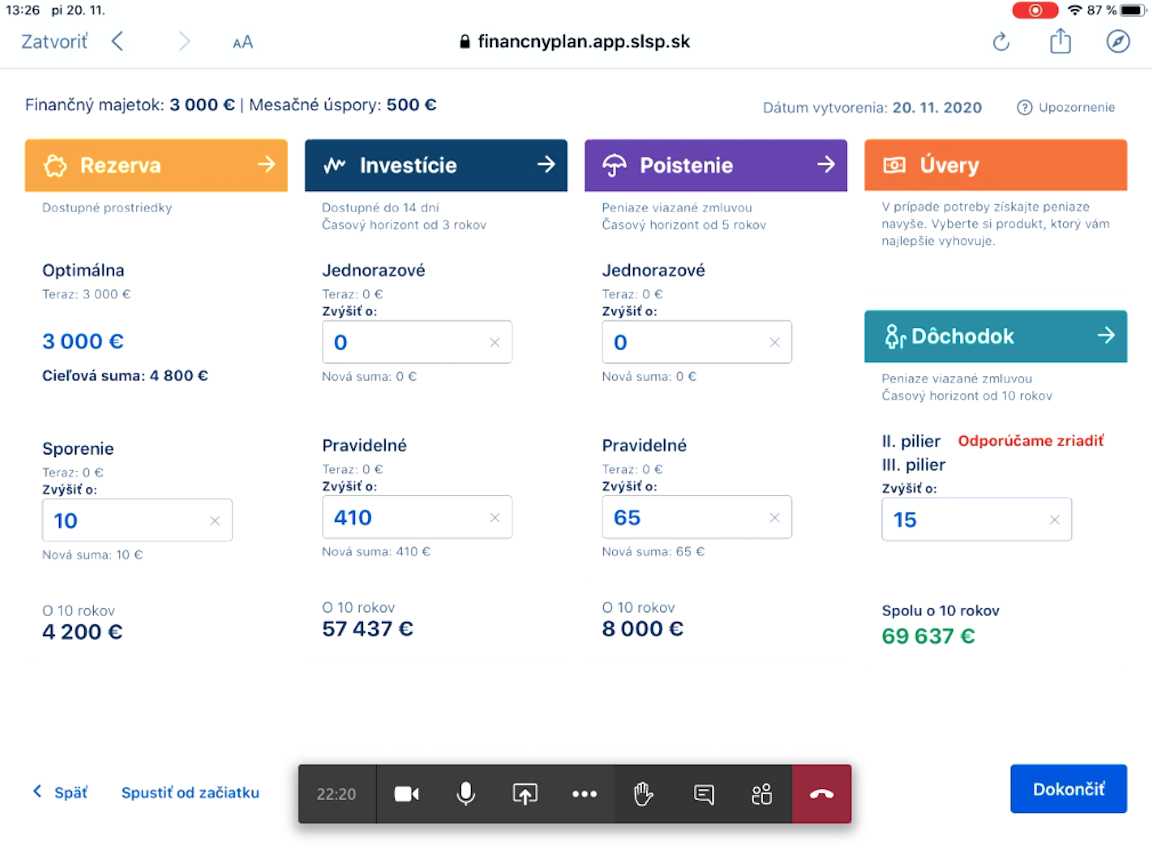Open the Úvery tab header

tap(995, 165)
